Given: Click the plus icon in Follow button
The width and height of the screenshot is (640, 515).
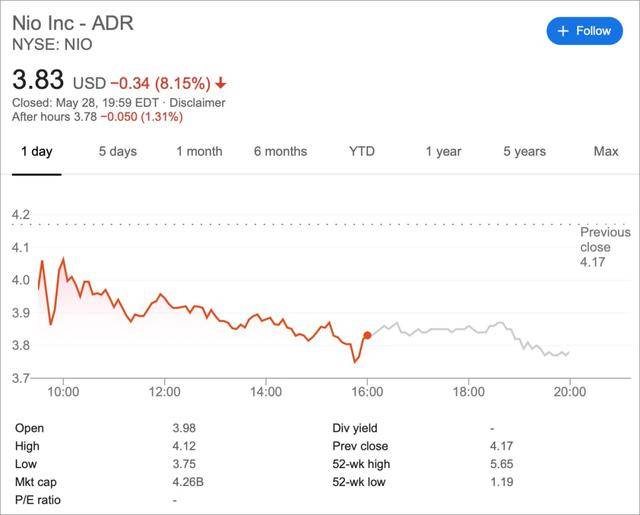Looking at the screenshot, I should coord(563,30).
